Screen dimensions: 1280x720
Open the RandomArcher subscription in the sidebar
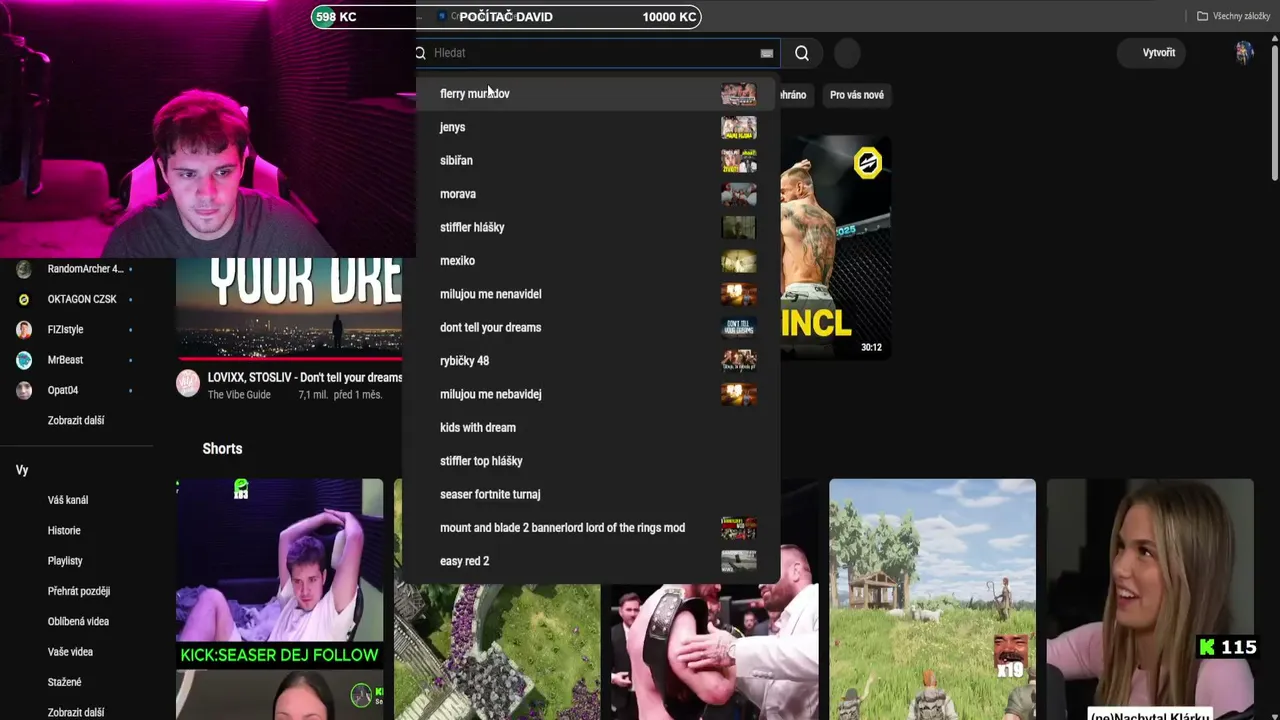coord(86,269)
